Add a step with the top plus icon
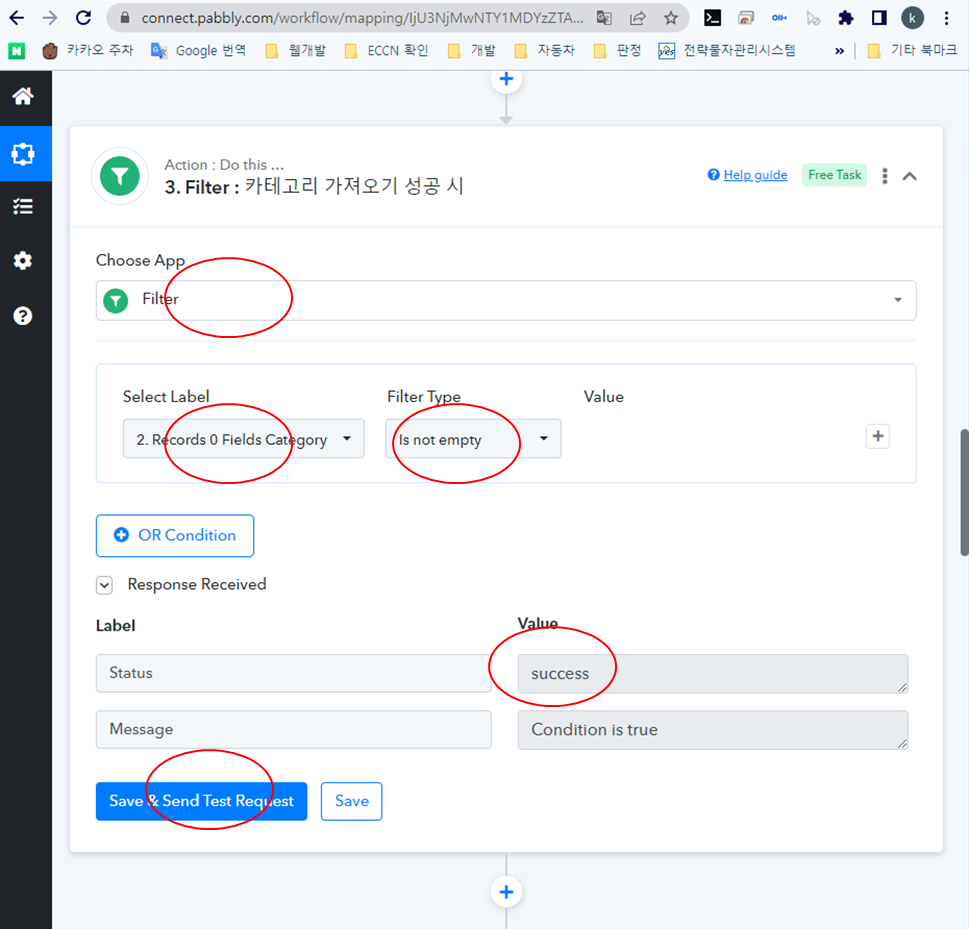 [506, 79]
